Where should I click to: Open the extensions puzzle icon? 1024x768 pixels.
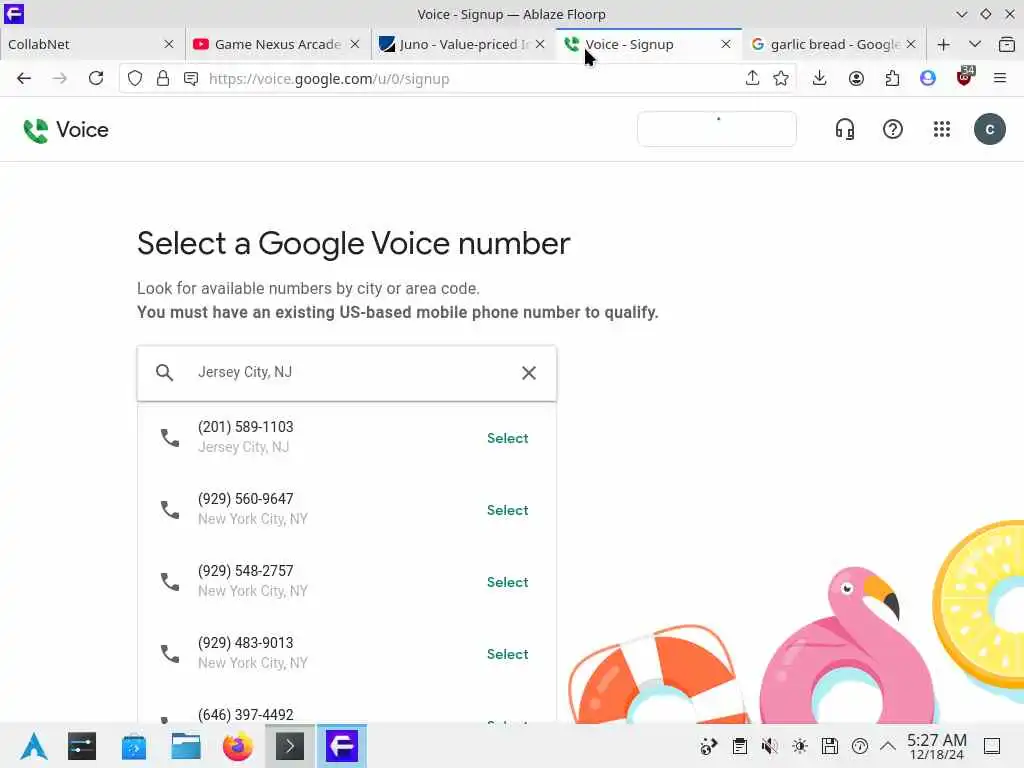892,78
